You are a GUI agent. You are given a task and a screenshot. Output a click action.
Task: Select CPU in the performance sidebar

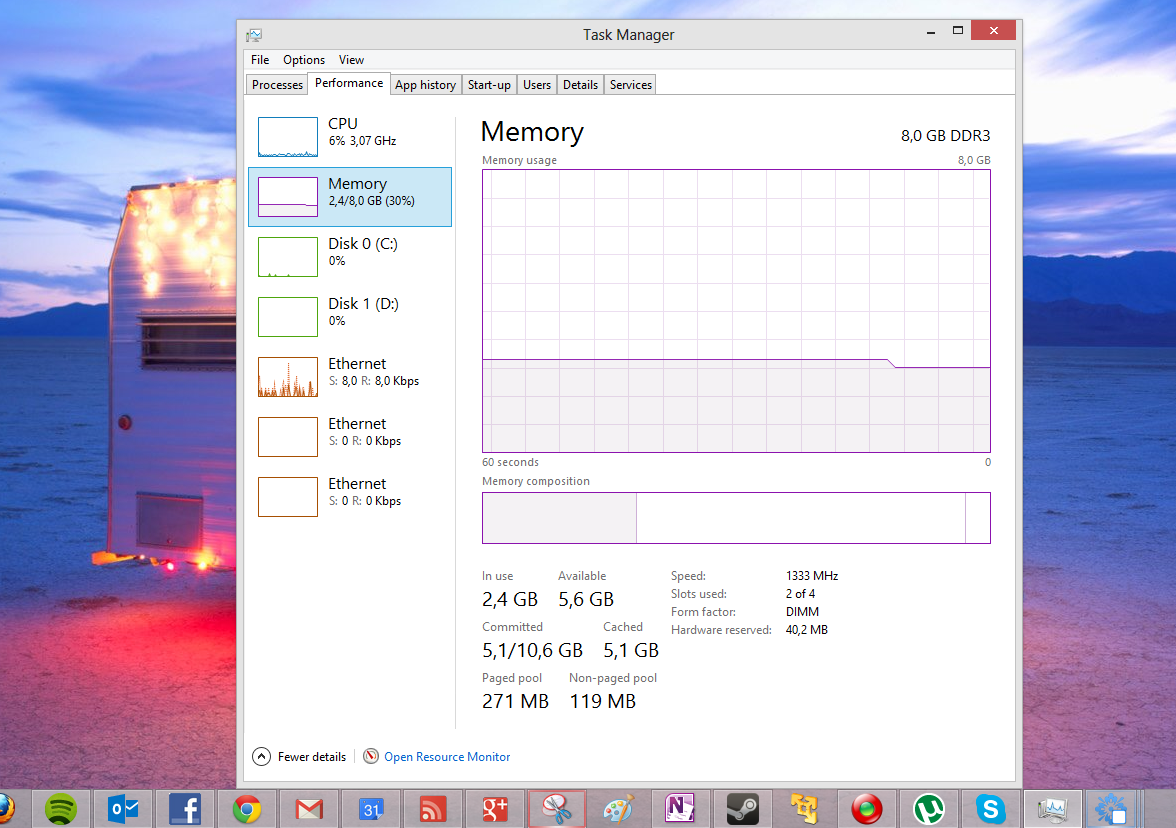[350, 136]
